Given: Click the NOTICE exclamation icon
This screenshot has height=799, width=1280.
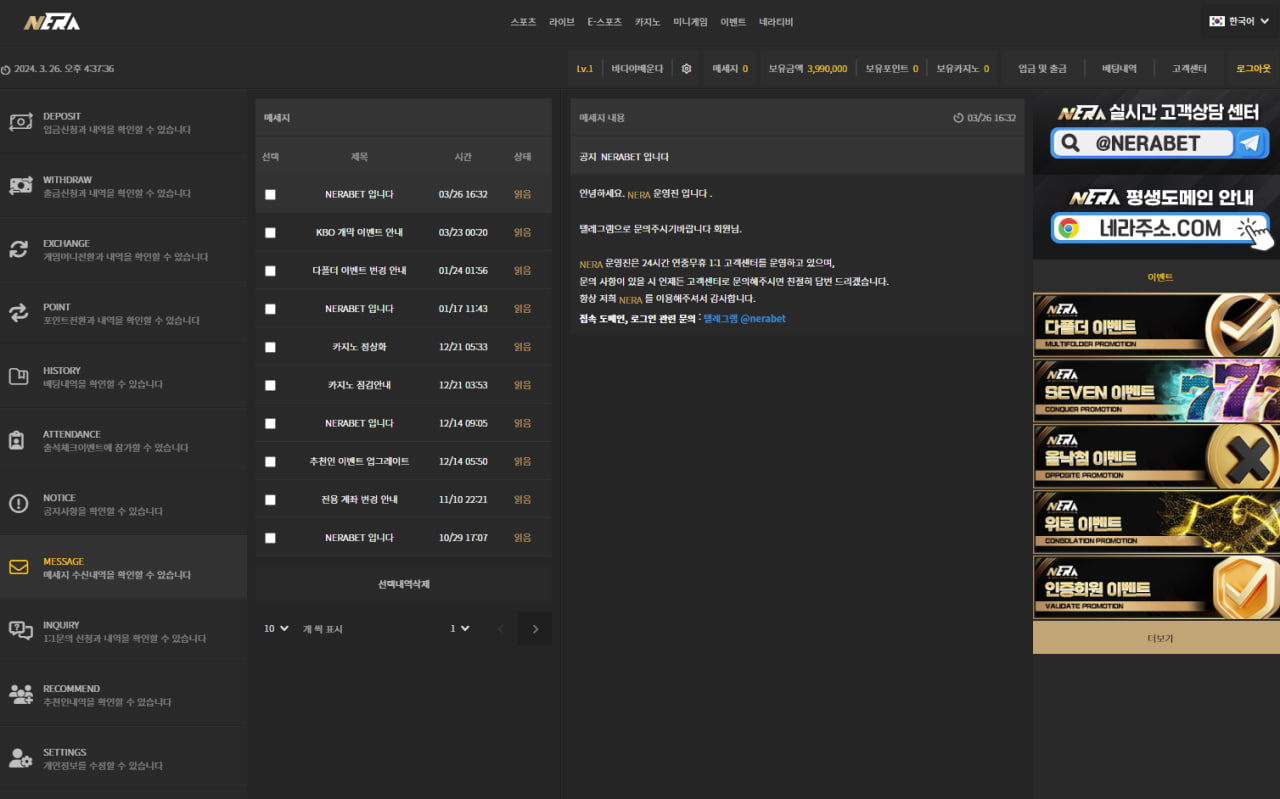Looking at the screenshot, I should [18, 503].
